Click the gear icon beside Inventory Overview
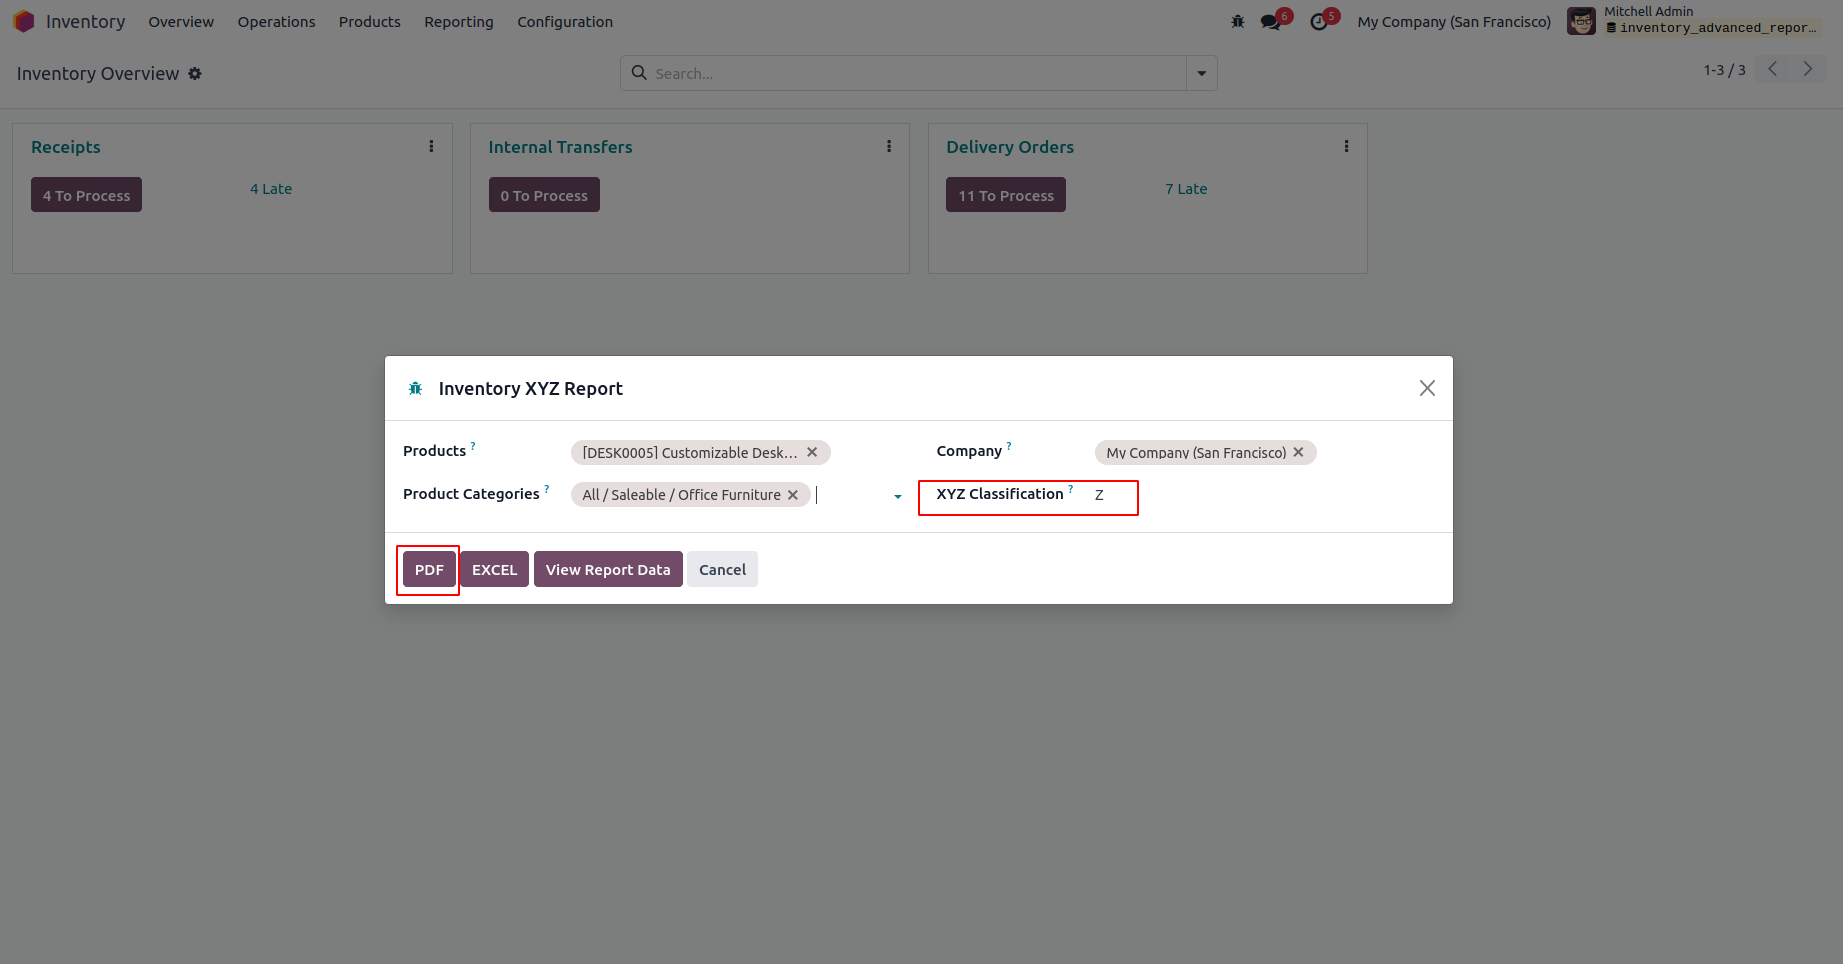Viewport: 1843px width, 964px height. coord(195,73)
